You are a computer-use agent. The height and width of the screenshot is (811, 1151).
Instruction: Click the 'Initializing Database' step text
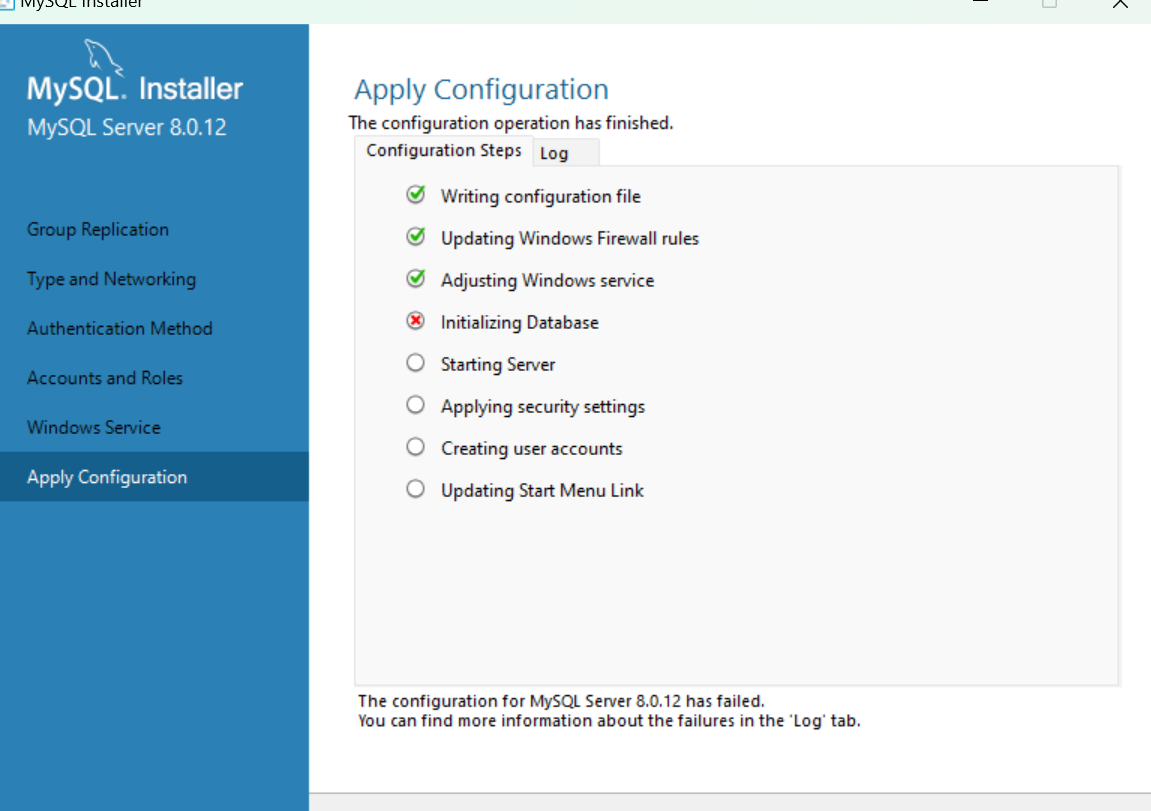520,322
